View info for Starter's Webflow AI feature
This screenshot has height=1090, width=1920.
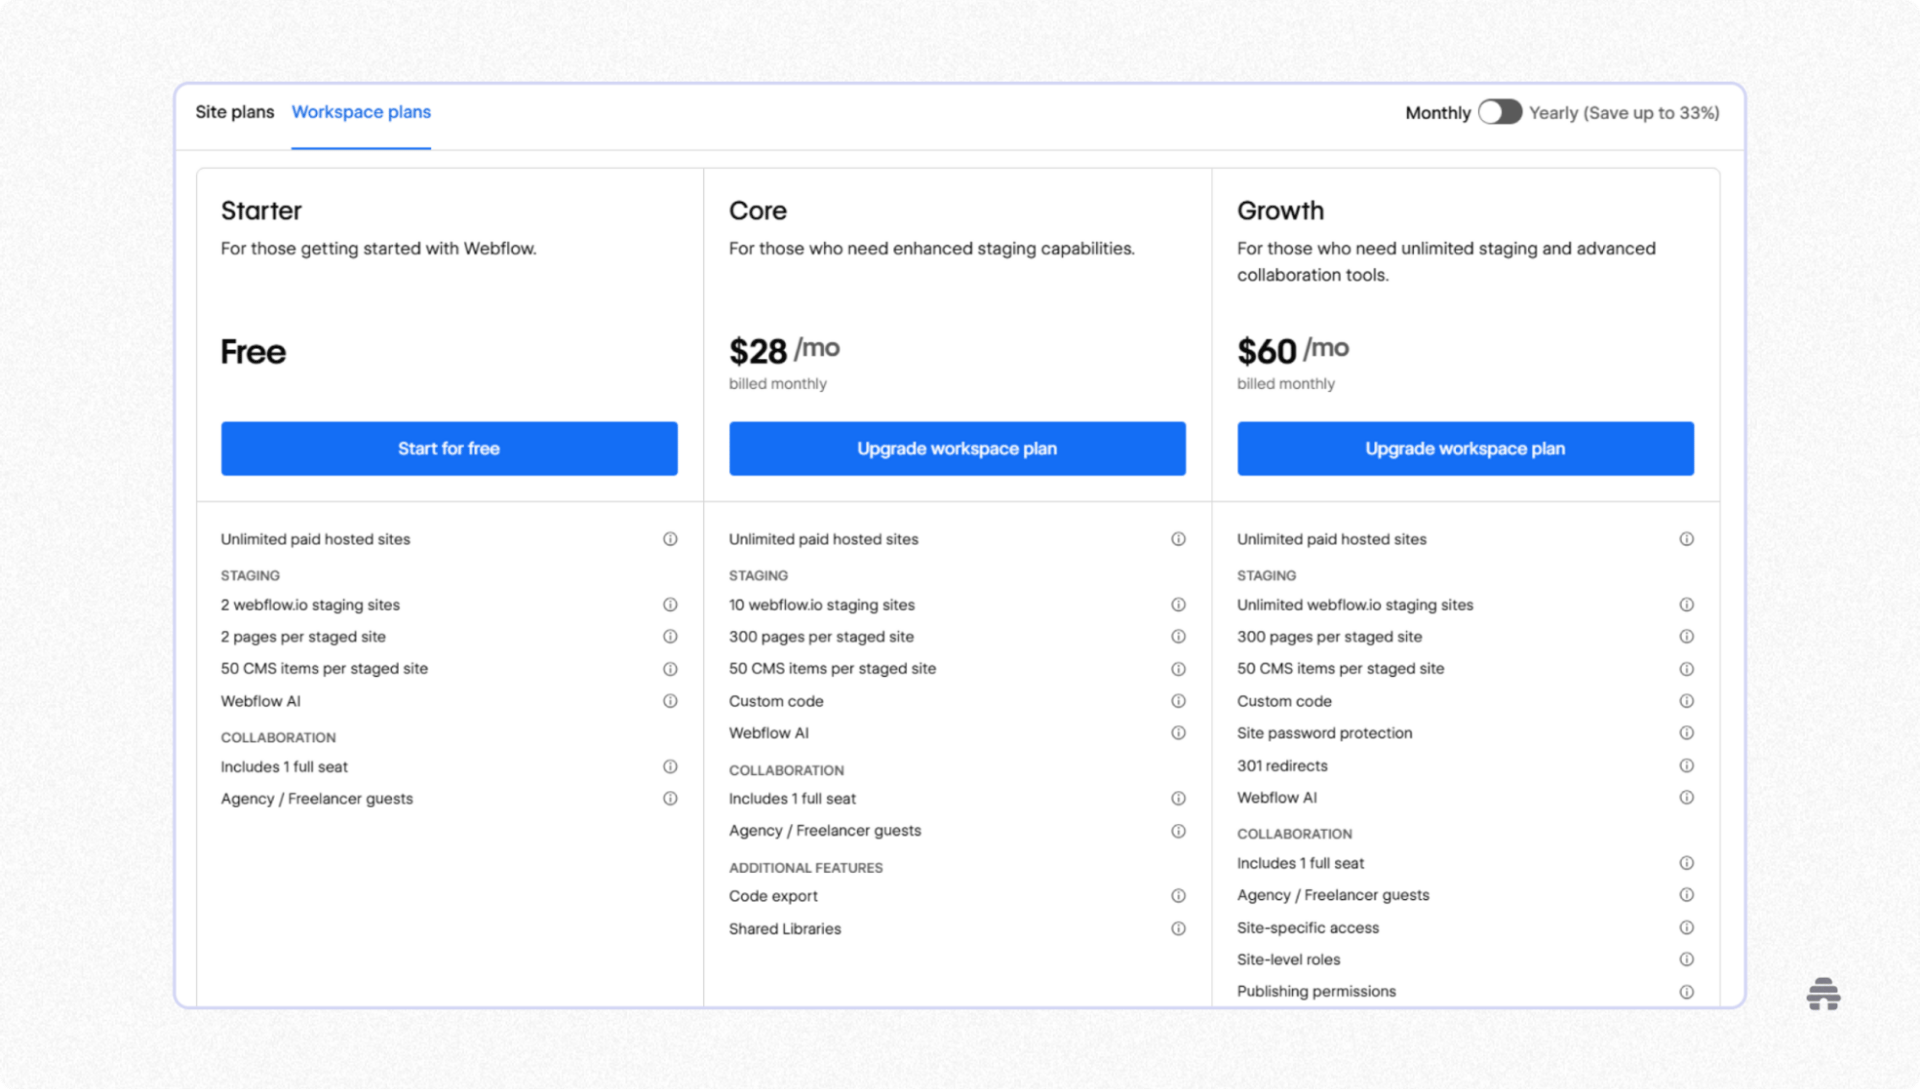[x=670, y=700]
